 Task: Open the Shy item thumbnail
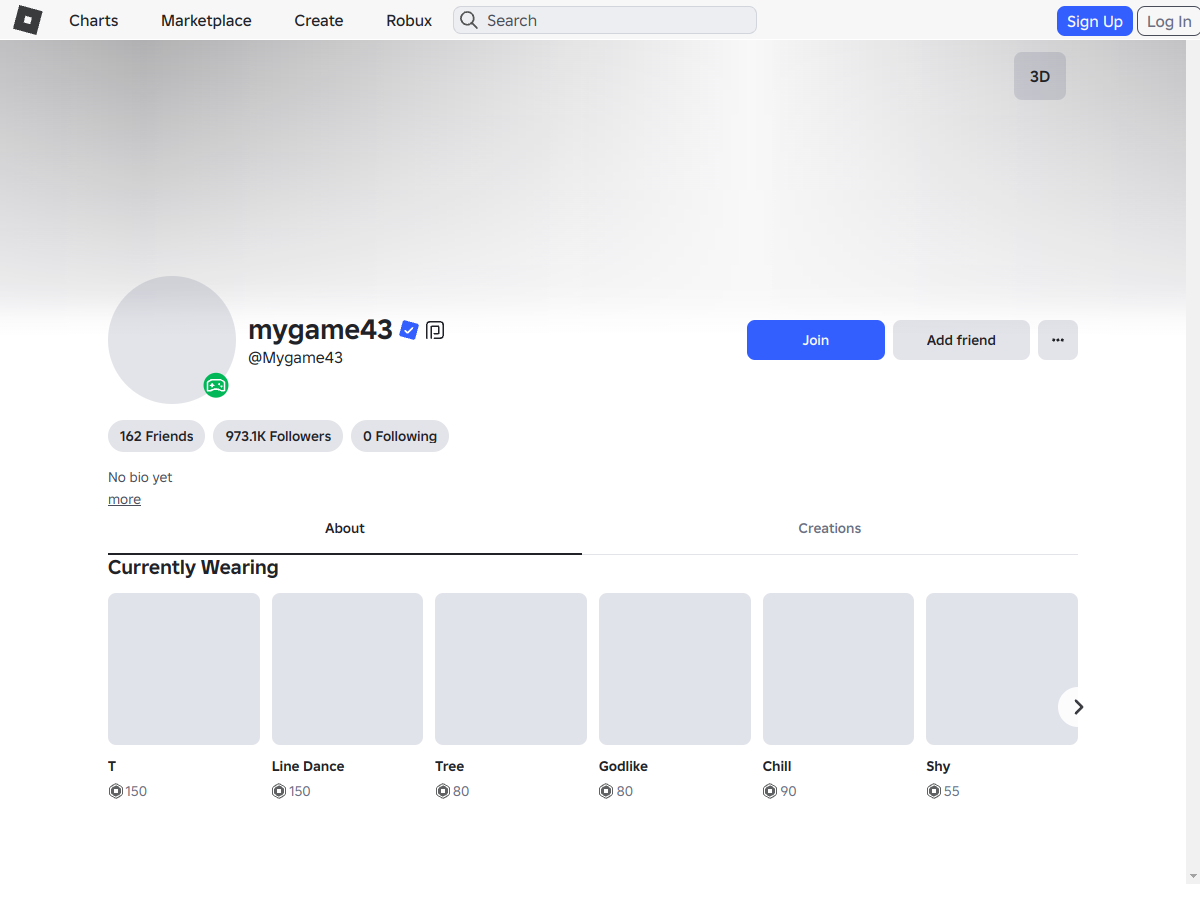(1002, 669)
